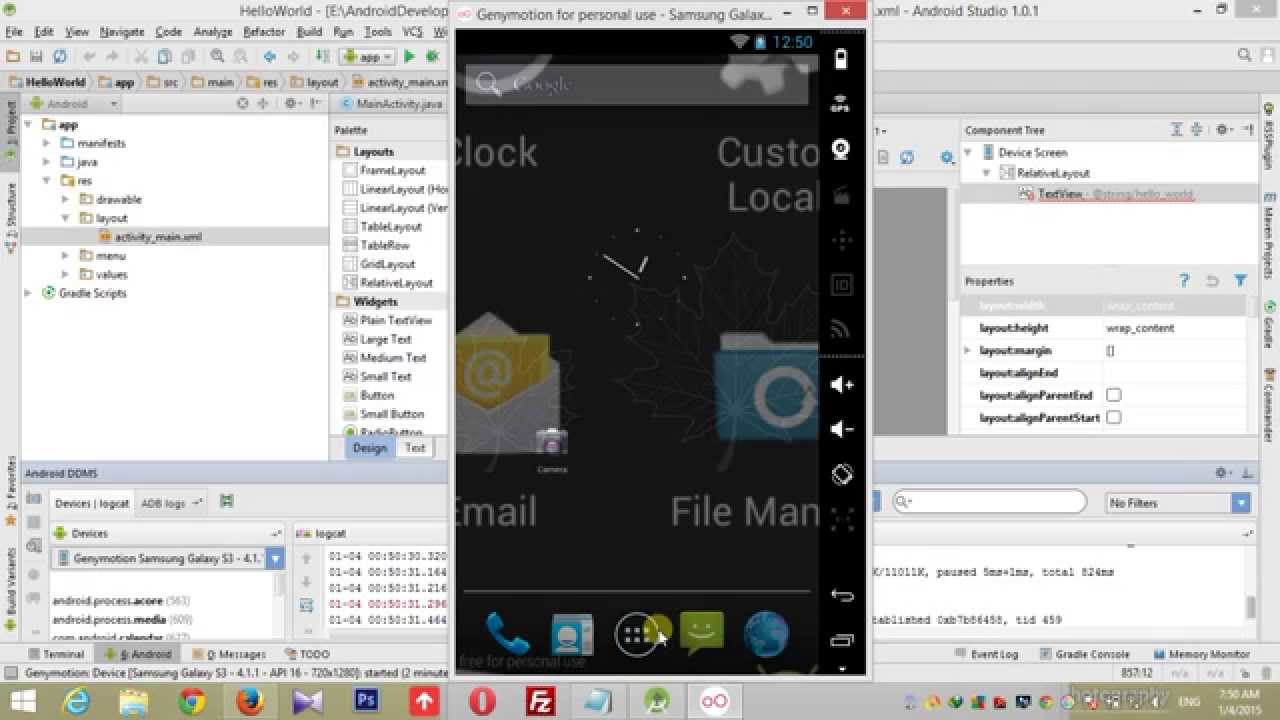This screenshot has height=720, width=1280.
Task: Click the Properties restore default arrow
Action: [1212, 281]
